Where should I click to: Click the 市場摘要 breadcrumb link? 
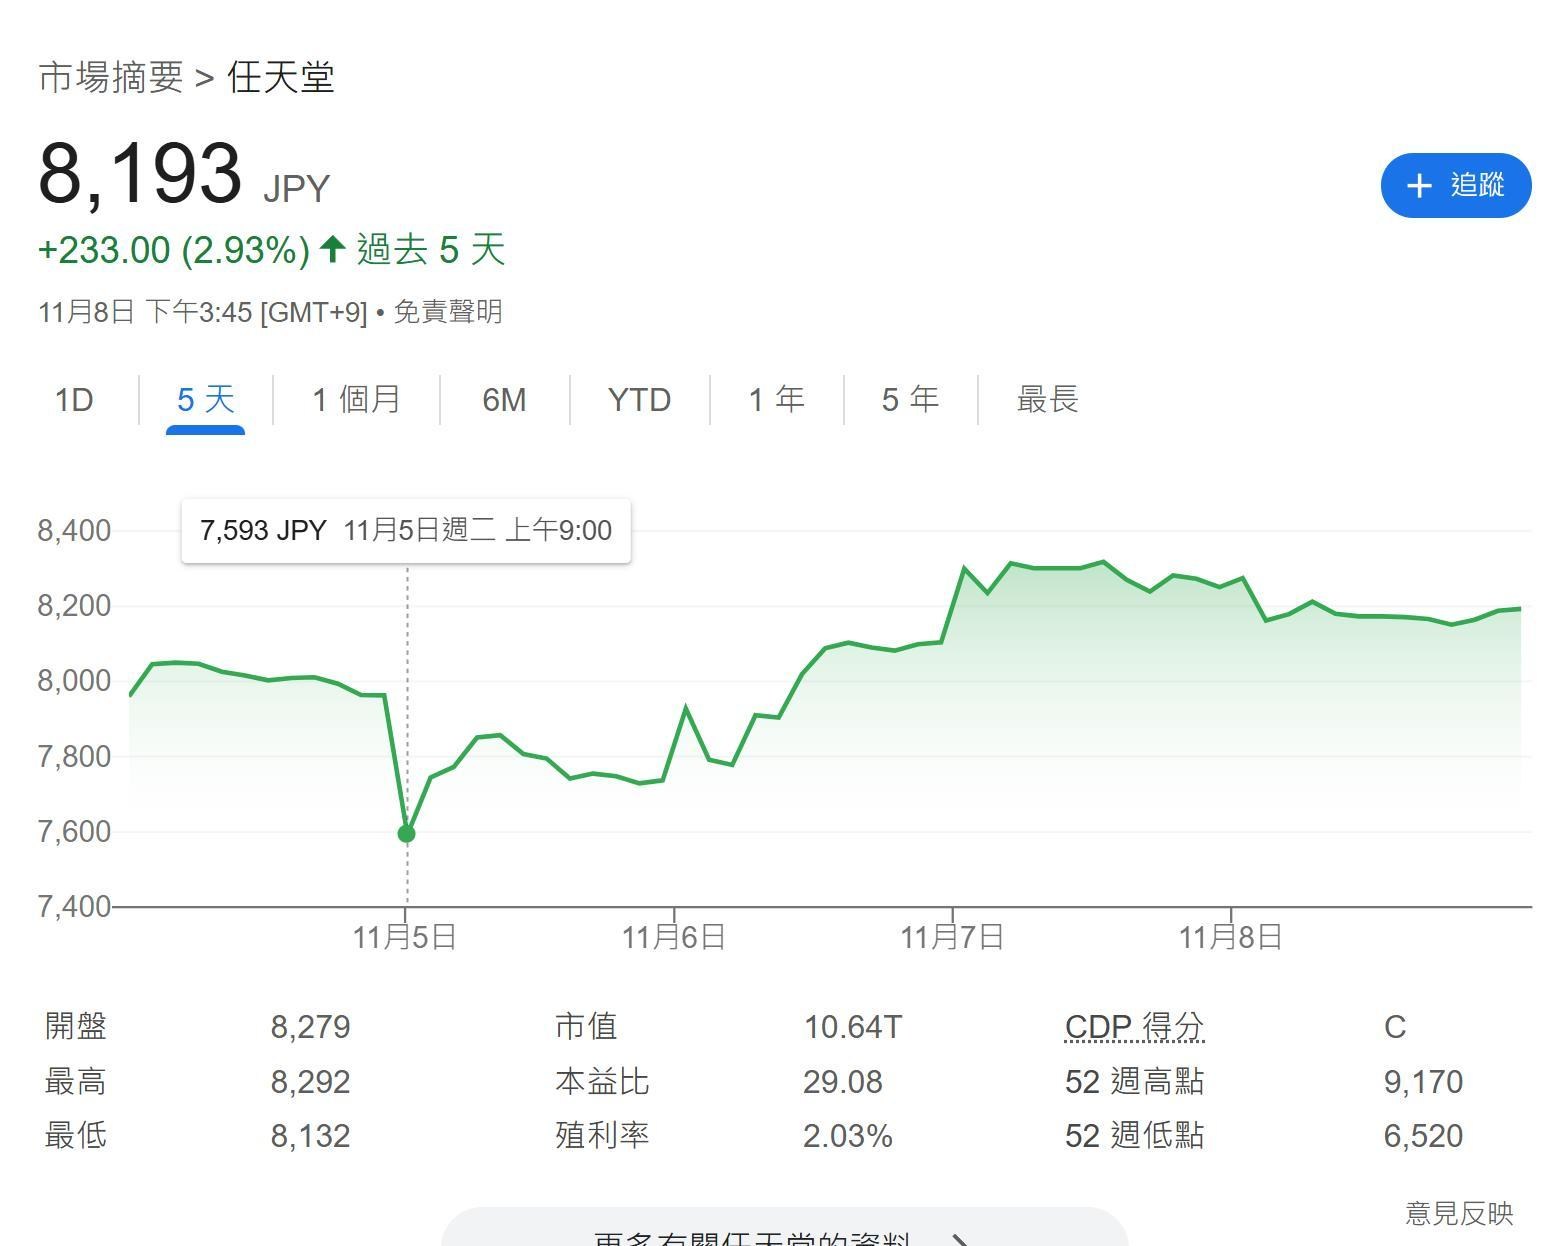pos(111,77)
